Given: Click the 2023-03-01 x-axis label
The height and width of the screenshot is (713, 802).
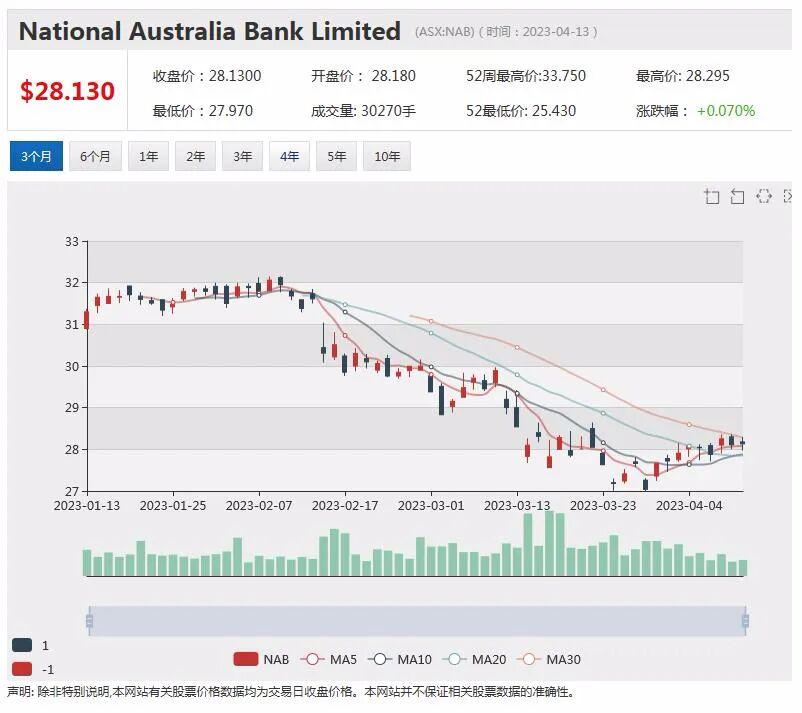Looking at the screenshot, I should (431, 505).
